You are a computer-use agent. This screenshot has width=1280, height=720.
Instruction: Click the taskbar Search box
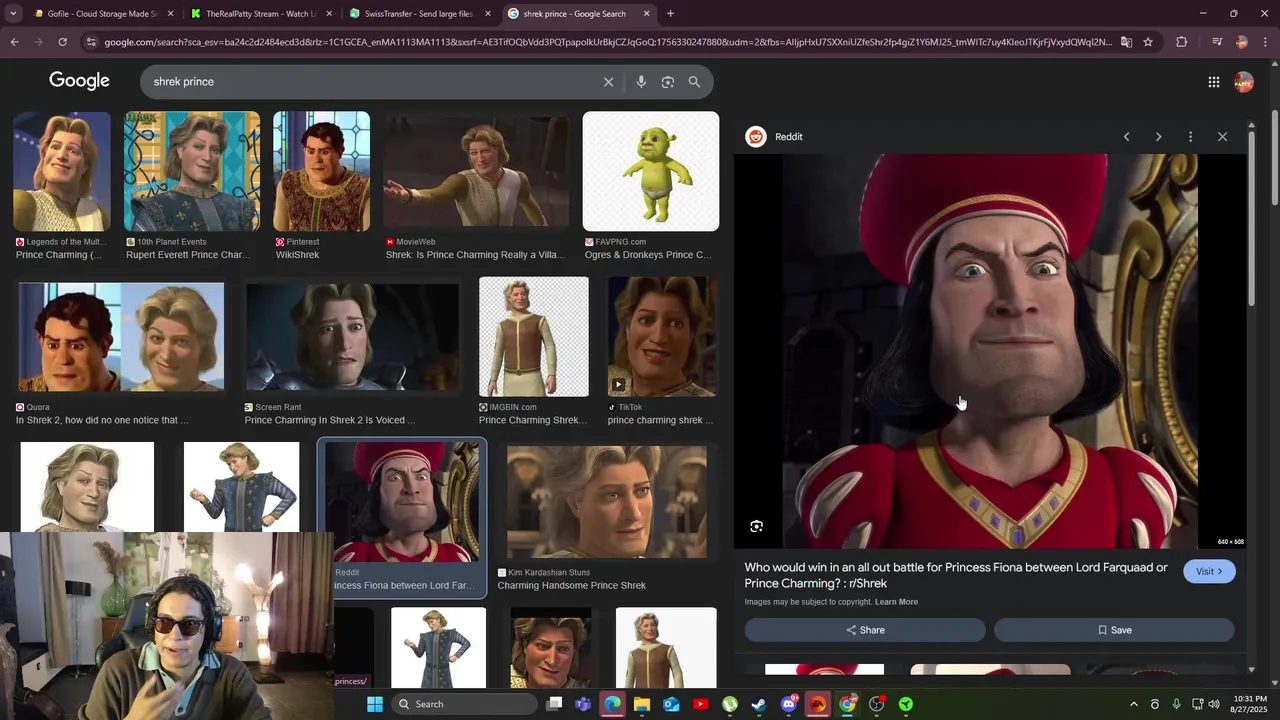[464, 704]
